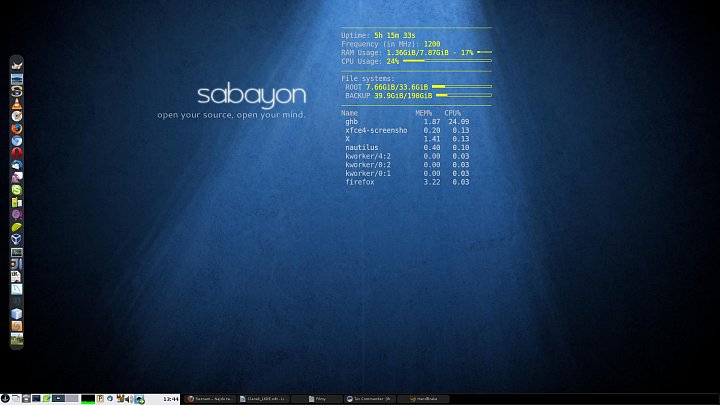
Task: Click the 'ghb' process name in Conky
Action: pos(351,122)
